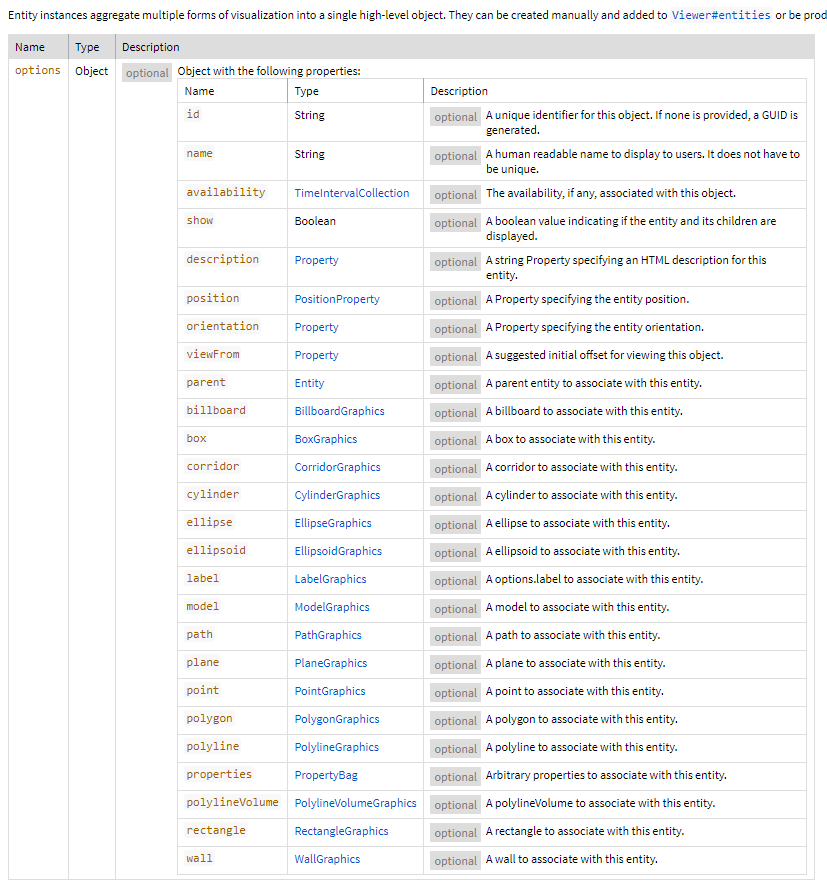
Task: Open the PropertyBag link
Action: (x=326, y=775)
